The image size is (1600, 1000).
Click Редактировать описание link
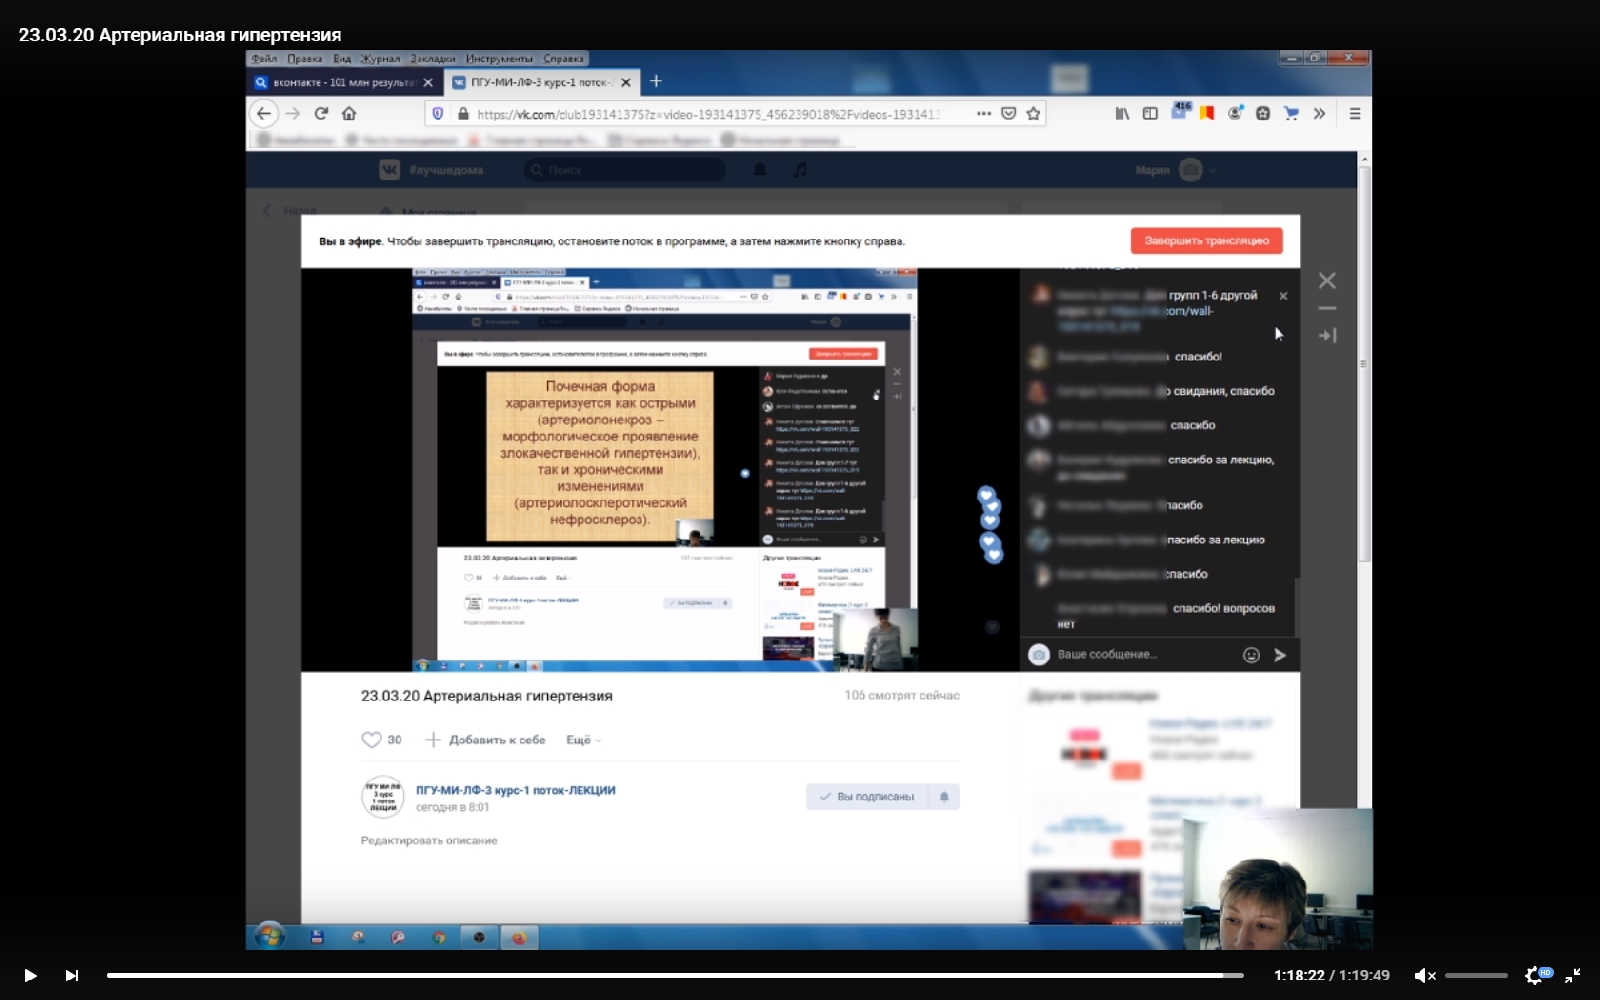pyautogui.click(x=429, y=841)
